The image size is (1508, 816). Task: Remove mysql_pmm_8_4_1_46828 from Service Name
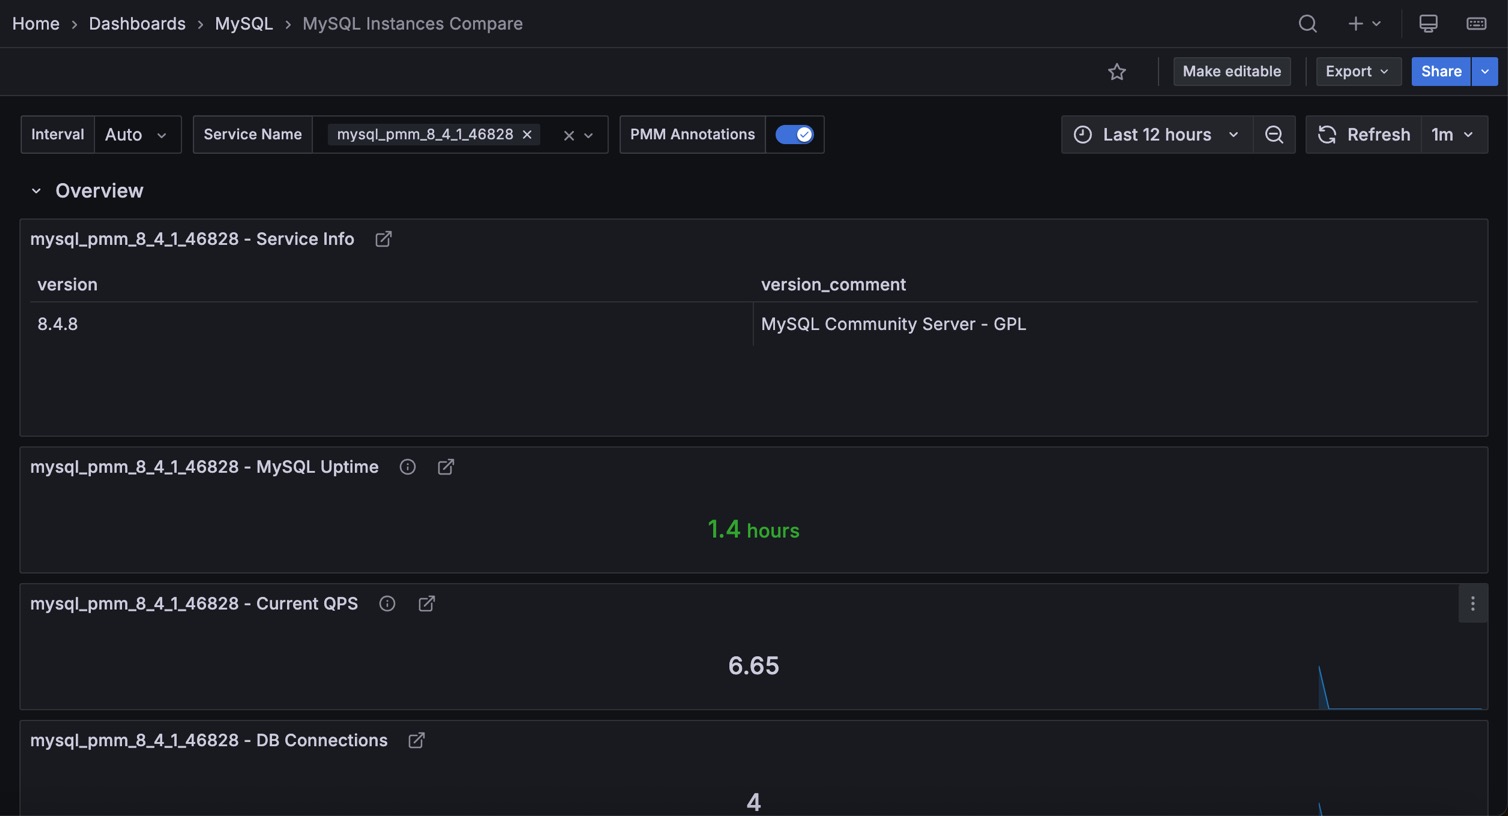click(x=527, y=134)
